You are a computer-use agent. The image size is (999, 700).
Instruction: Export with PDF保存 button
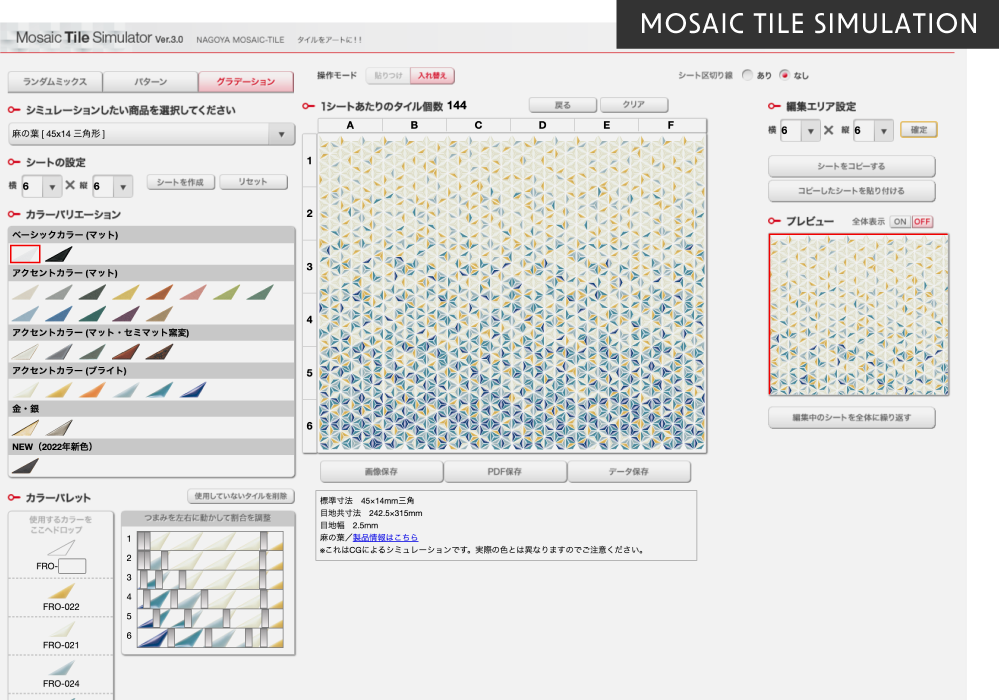(x=505, y=472)
